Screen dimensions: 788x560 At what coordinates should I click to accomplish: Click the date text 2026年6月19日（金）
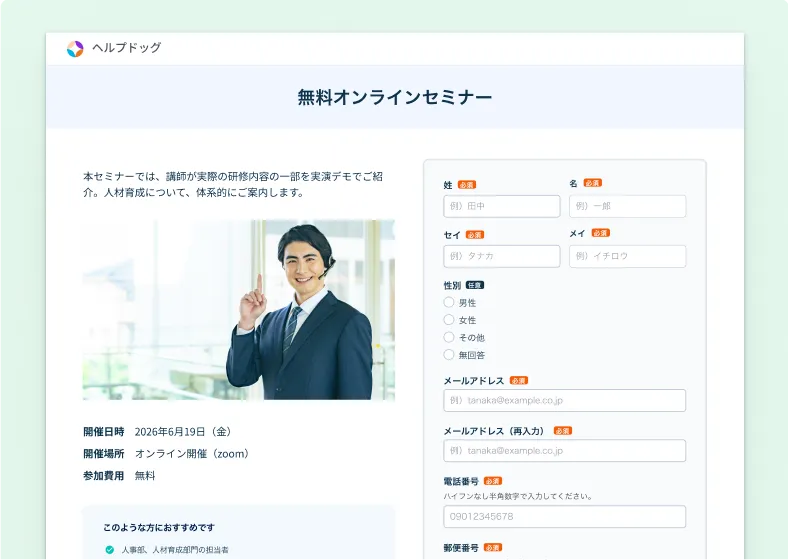(x=183, y=432)
